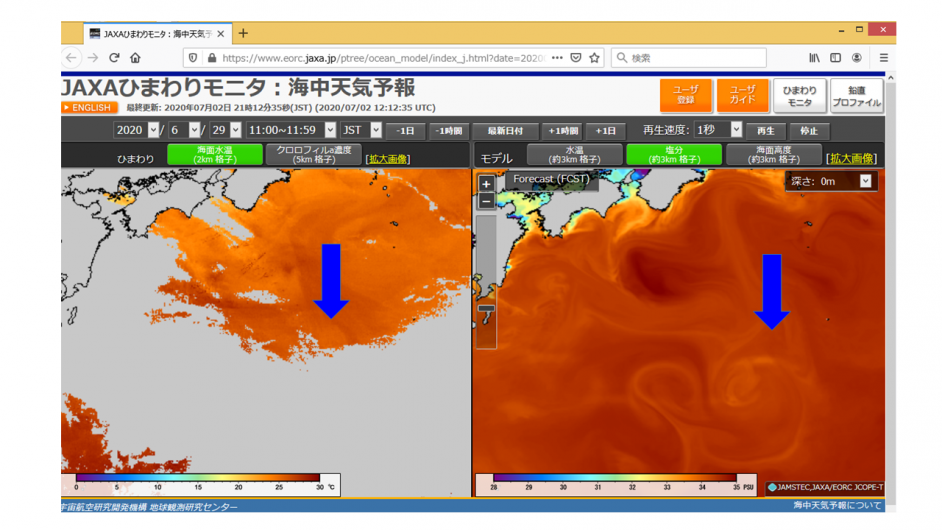This screenshot has height=530, width=942.
Task: Click the map zoom slider handle
Action: pyautogui.click(x=486, y=308)
